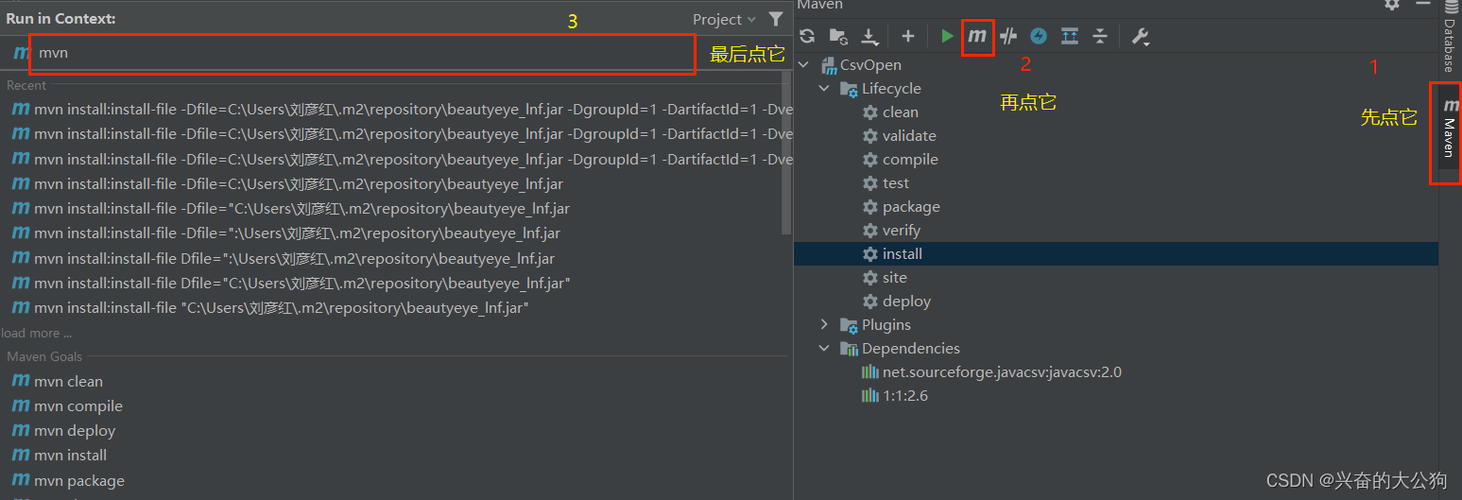This screenshot has height=500, width=1462.
Task: Run Maven build with green play icon
Action: pos(947,37)
